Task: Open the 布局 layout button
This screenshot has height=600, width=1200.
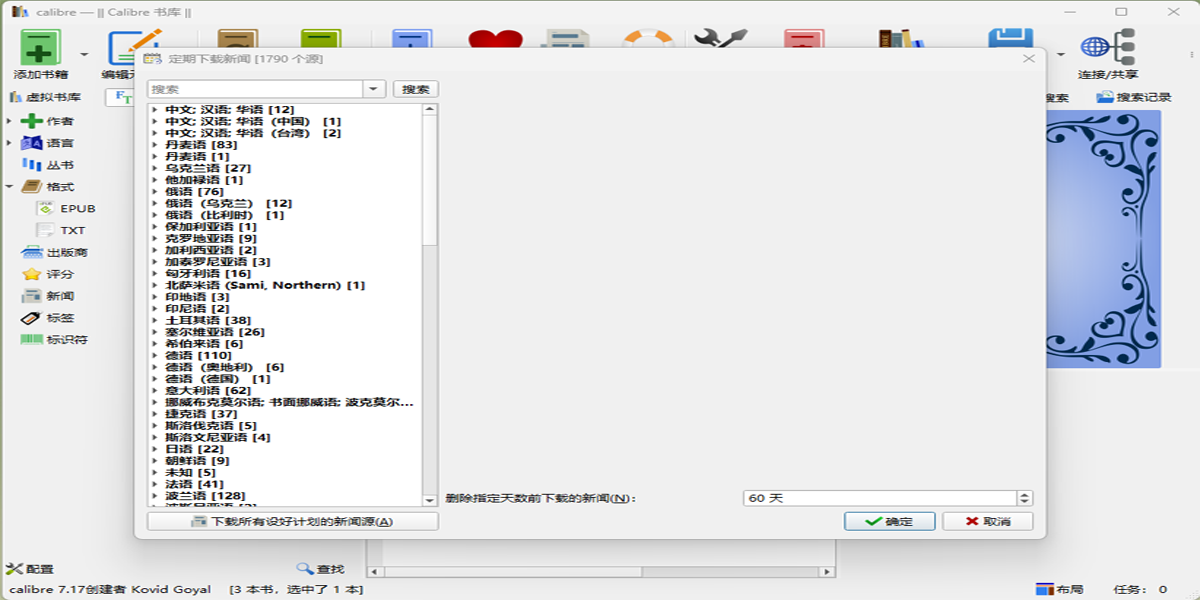Action: pyautogui.click(x=1059, y=590)
